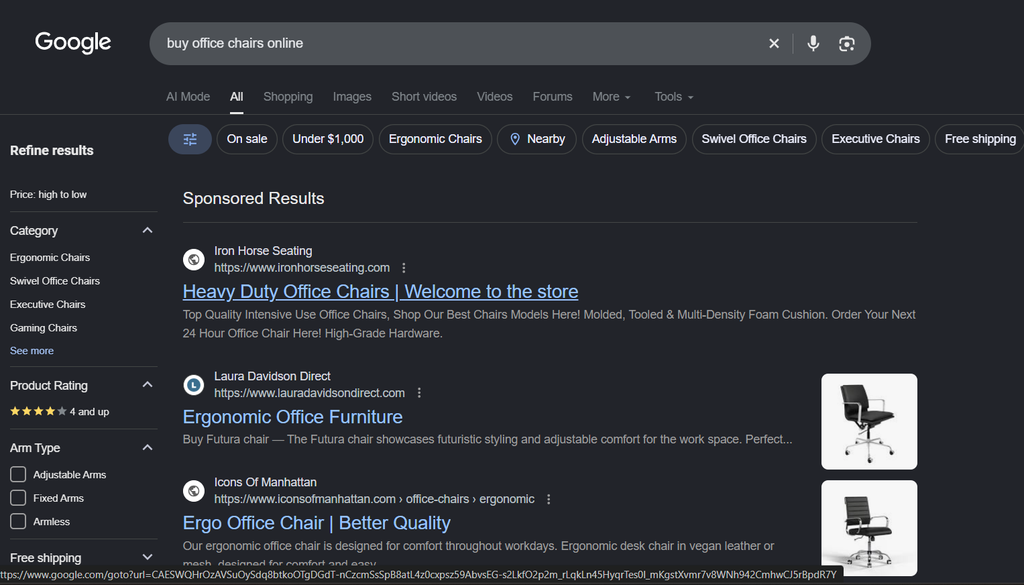The image size is (1024, 585).
Task: Apply the Free shipping filter chip
Action: (980, 139)
